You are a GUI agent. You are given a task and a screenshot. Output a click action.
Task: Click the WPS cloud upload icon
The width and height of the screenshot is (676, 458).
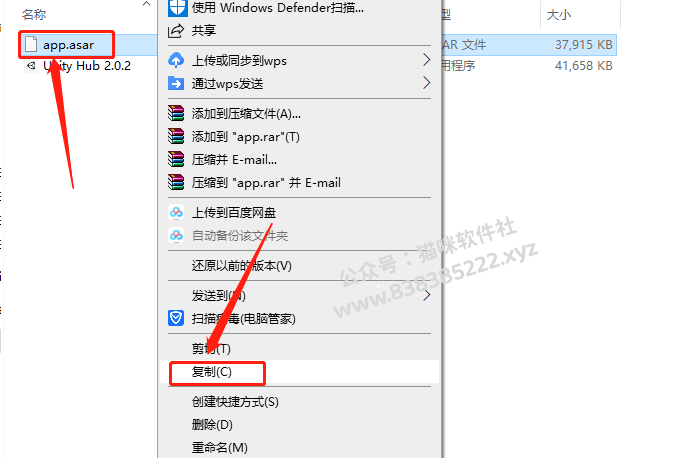(176, 60)
